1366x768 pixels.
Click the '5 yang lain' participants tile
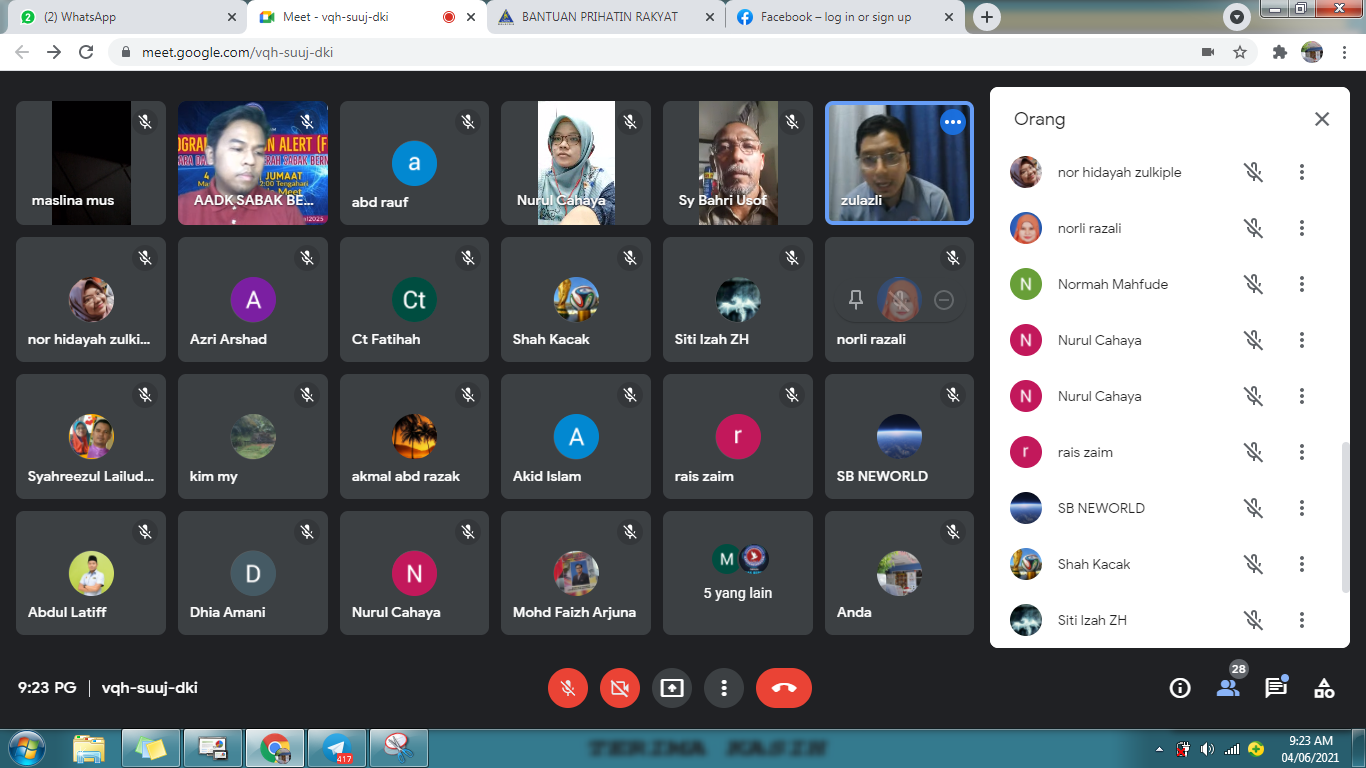click(x=737, y=573)
